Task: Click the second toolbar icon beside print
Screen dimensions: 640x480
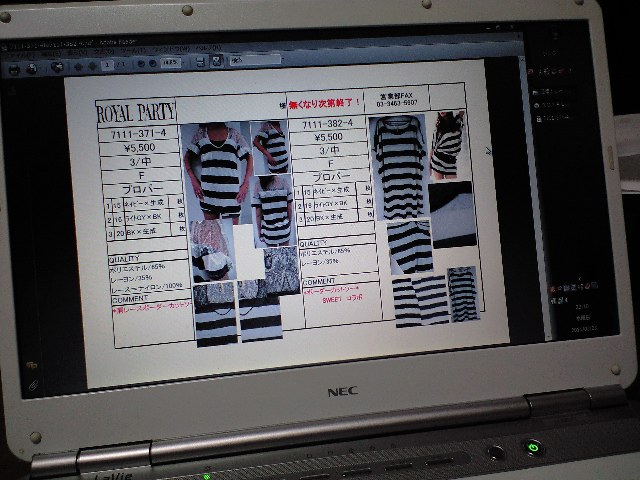Action: [x=31, y=69]
